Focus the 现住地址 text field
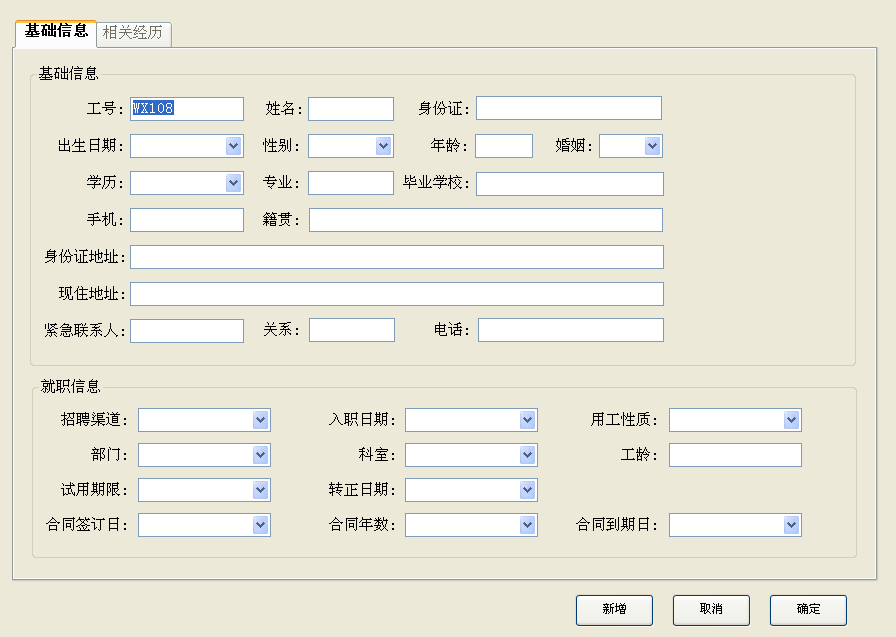Image resolution: width=896 pixels, height=637 pixels. (397, 294)
